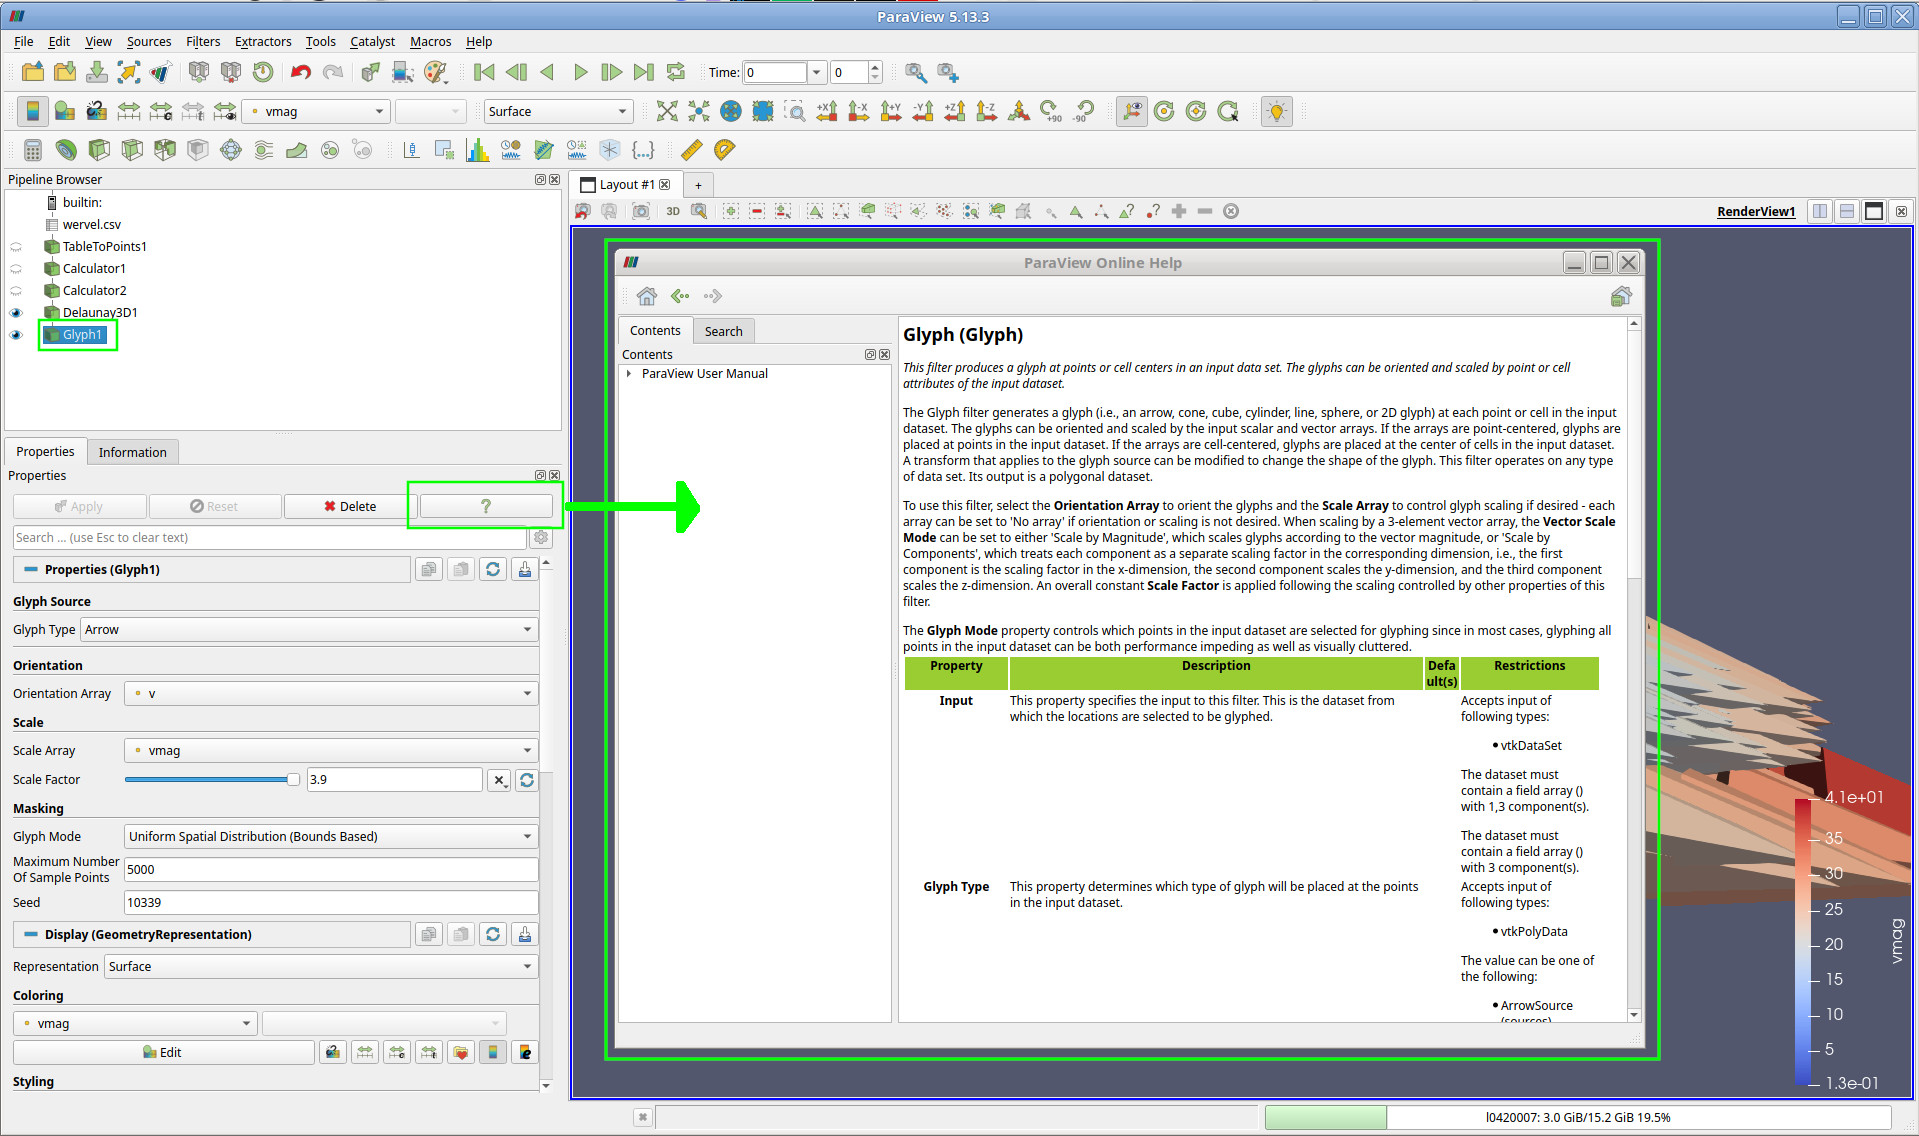Toggle visibility eye of Glyph1
The image size is (1919, 1136).
click(16, 335)
